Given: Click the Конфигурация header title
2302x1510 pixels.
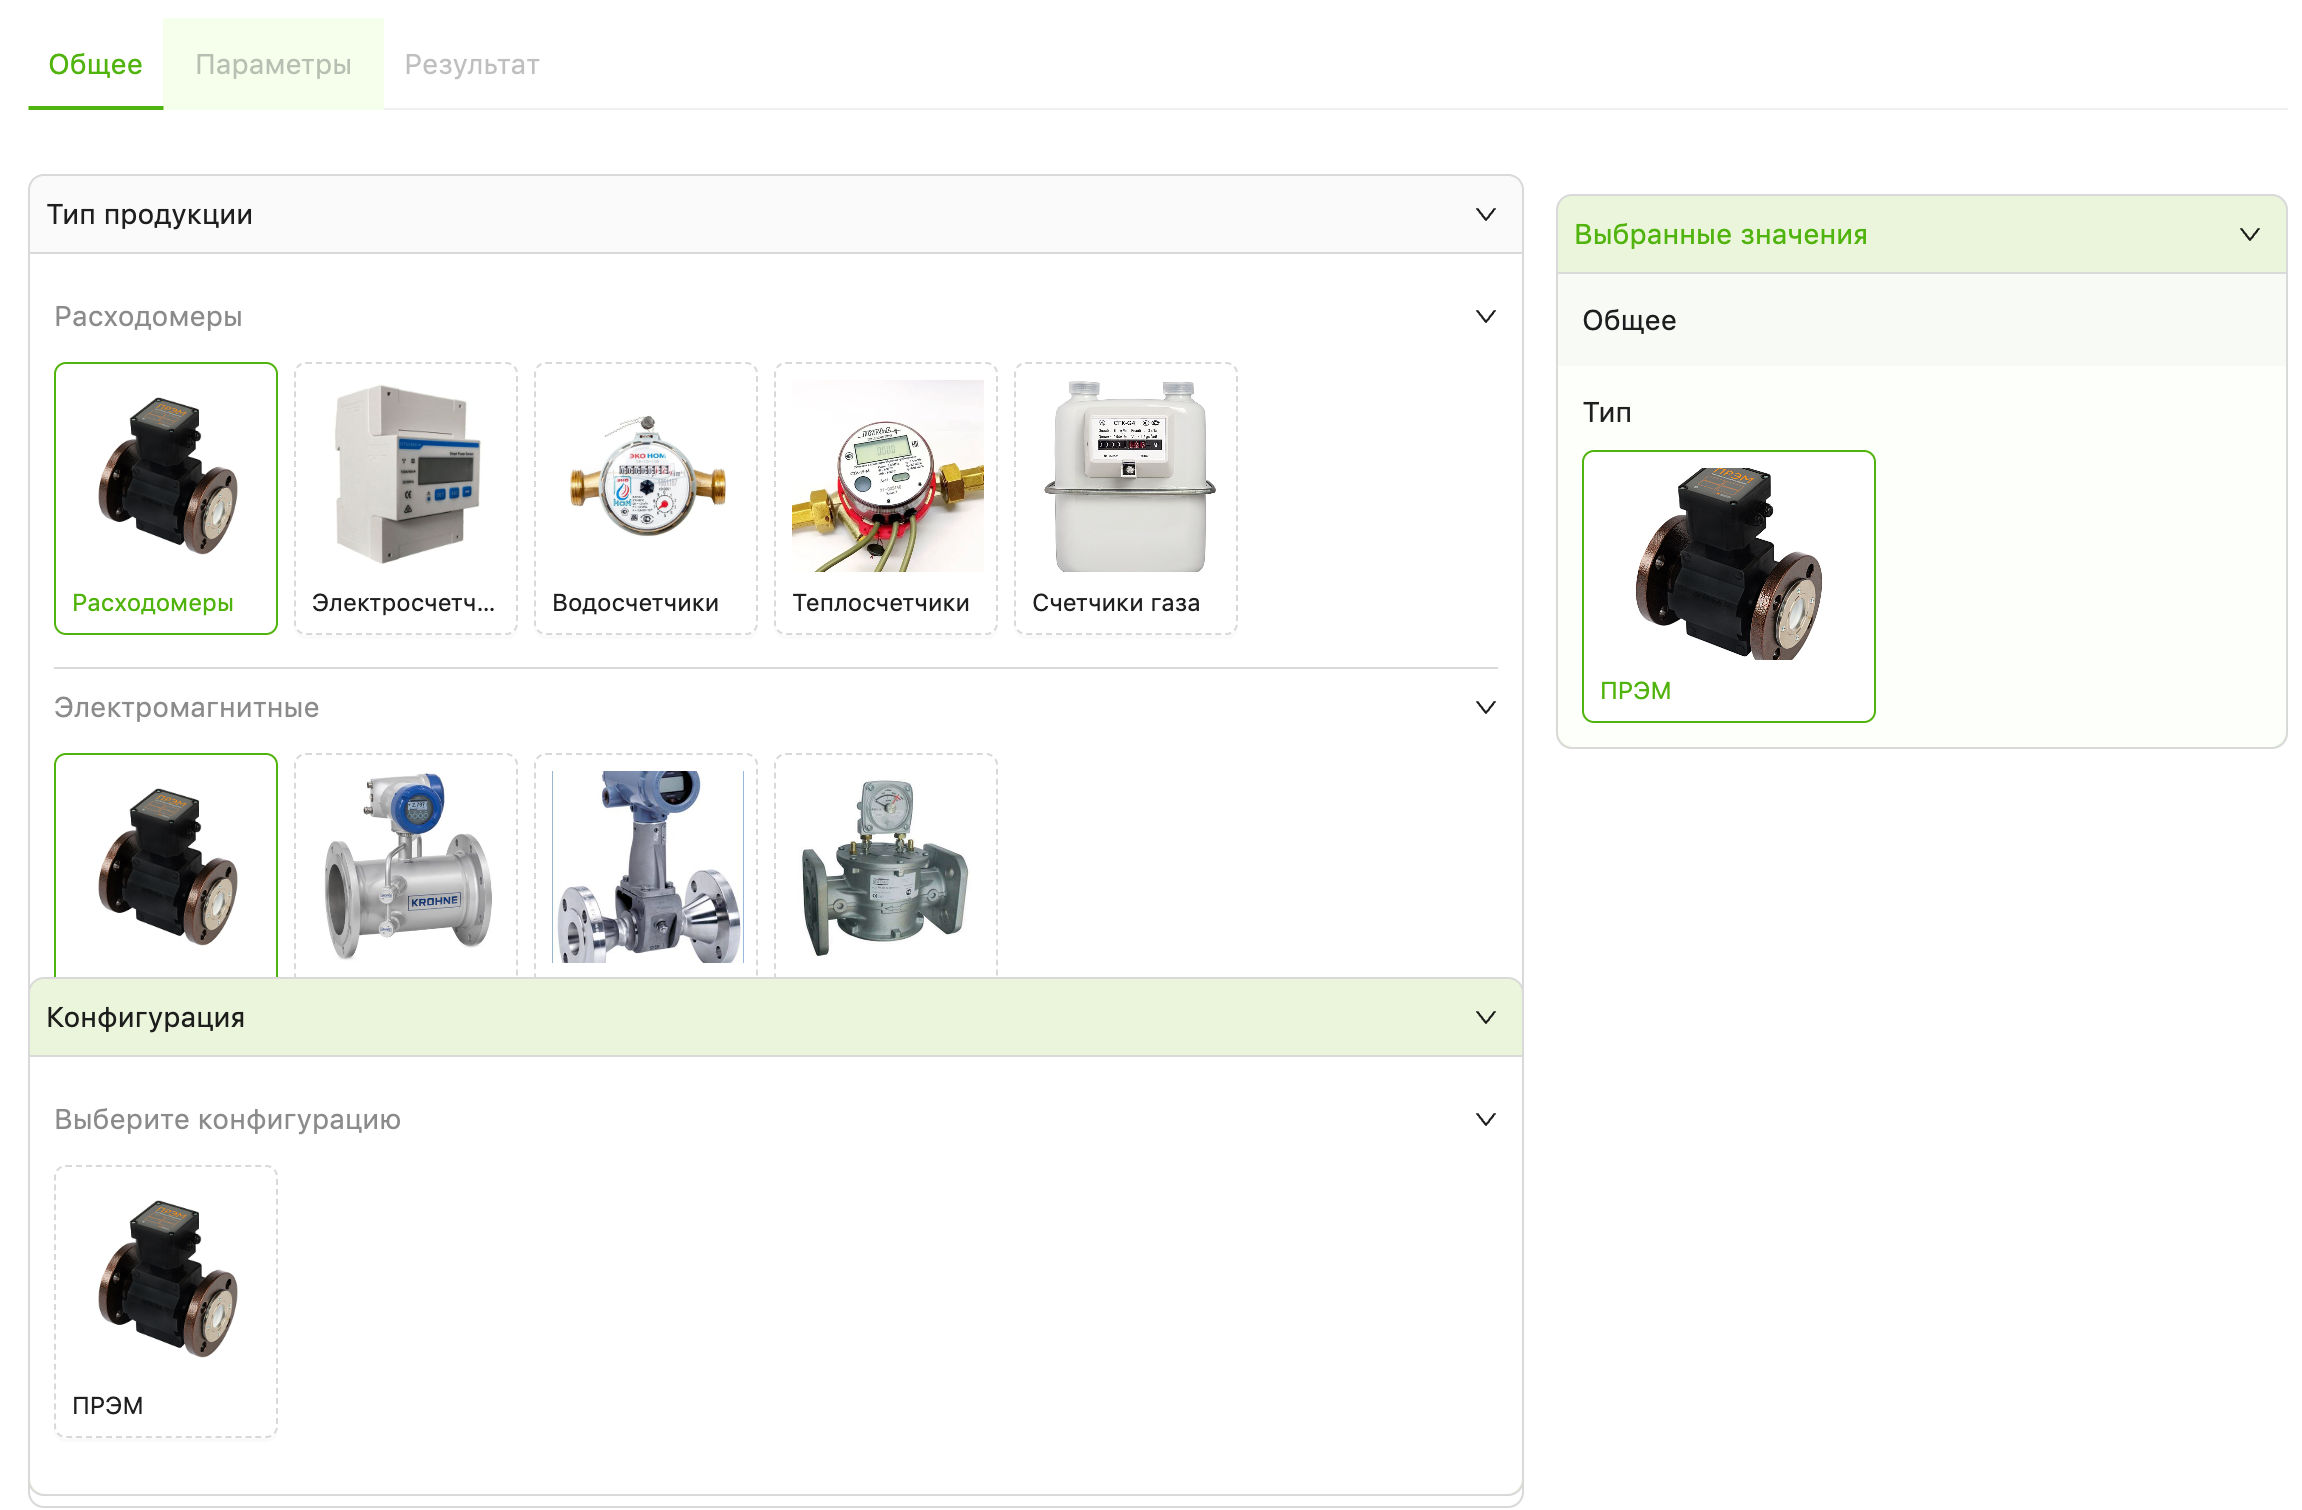Looking at the screenshot, I should tap(146, 1018).
